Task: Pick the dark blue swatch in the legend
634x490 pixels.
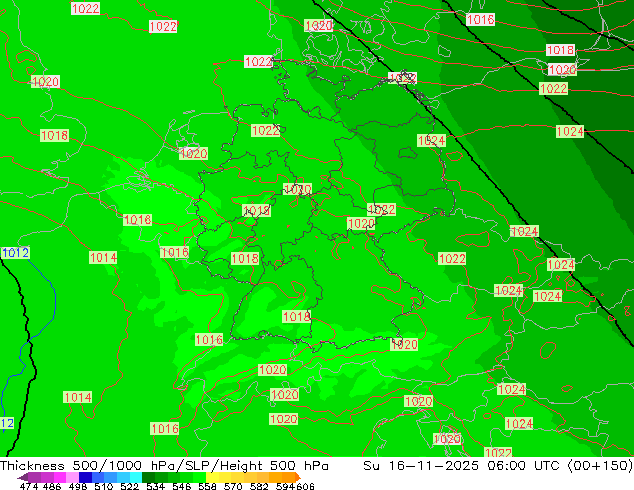Action: pyautogui.click(x=85, y=477)
